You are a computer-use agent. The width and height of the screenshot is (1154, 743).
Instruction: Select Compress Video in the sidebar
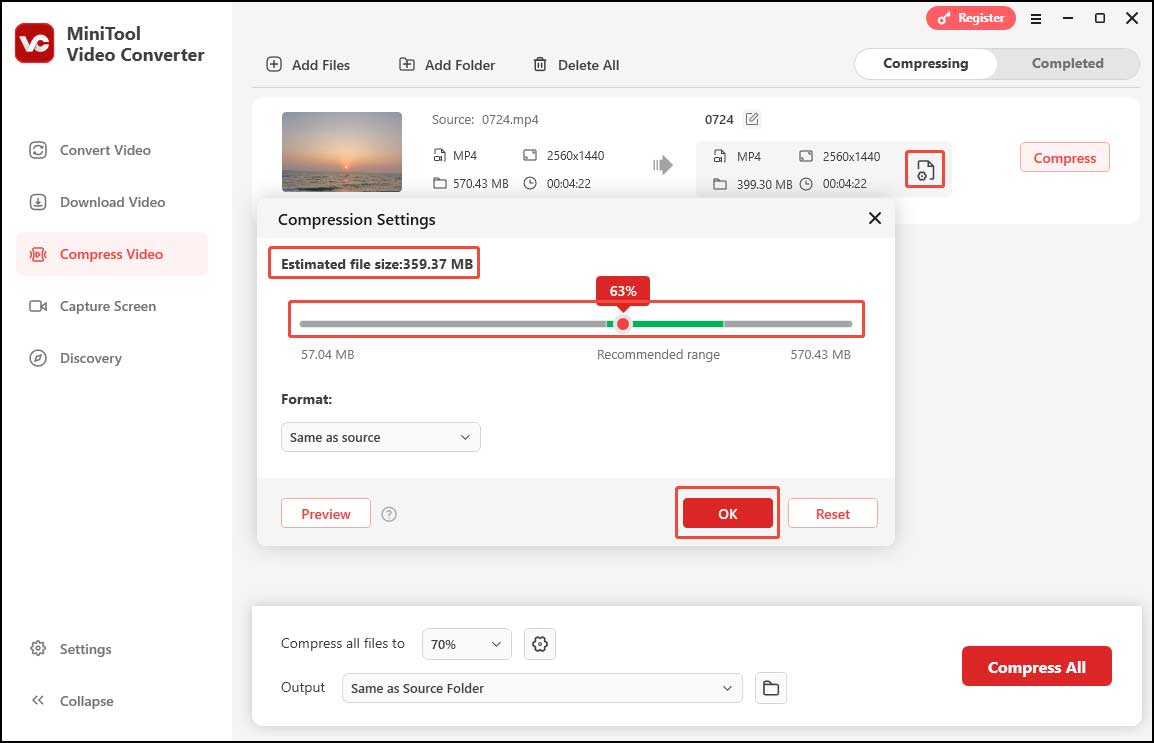112,255
